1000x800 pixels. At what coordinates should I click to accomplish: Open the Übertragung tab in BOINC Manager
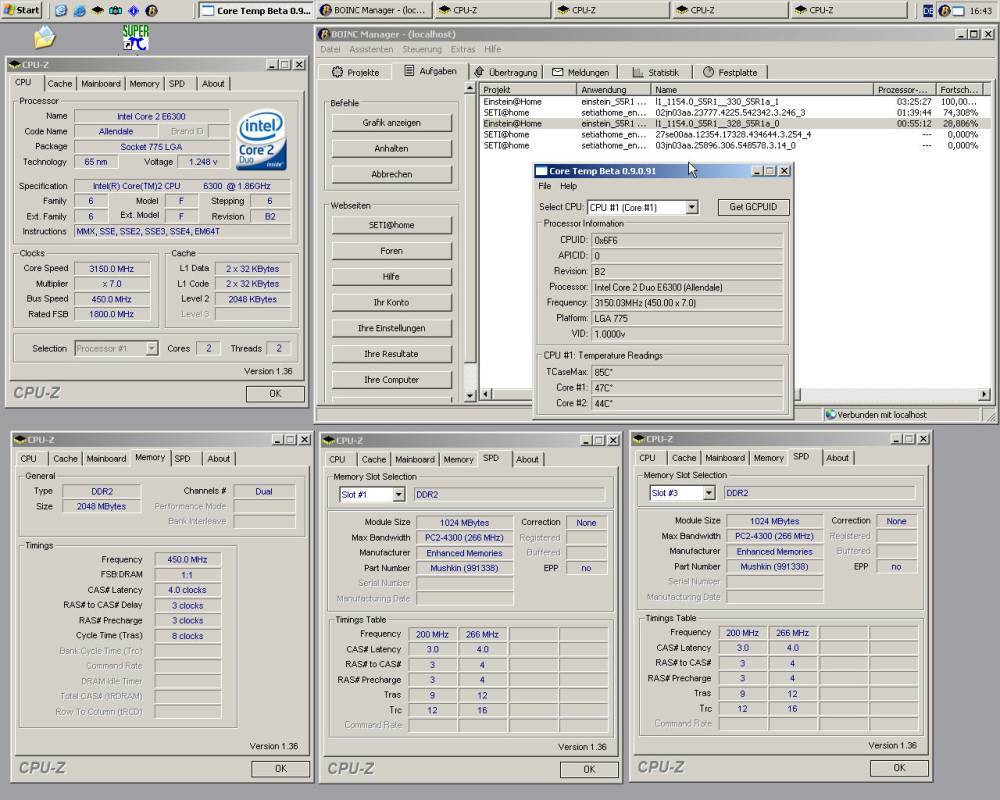506,73
